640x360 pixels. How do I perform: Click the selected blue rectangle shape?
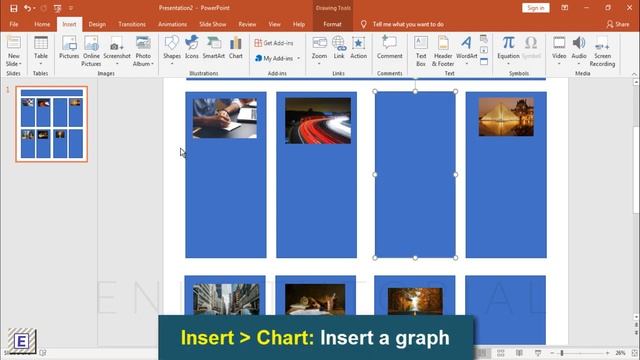(415, 175)
